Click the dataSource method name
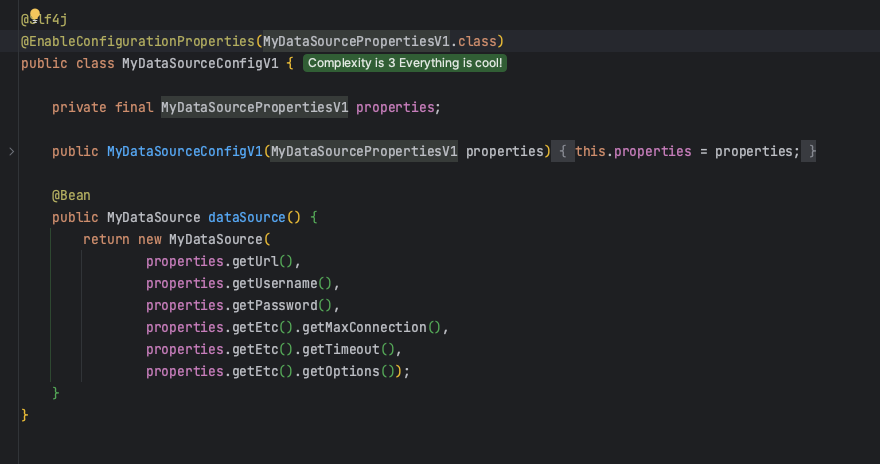Screen dimensions: 880x464 pyautogui.click(x=247, y=217)
